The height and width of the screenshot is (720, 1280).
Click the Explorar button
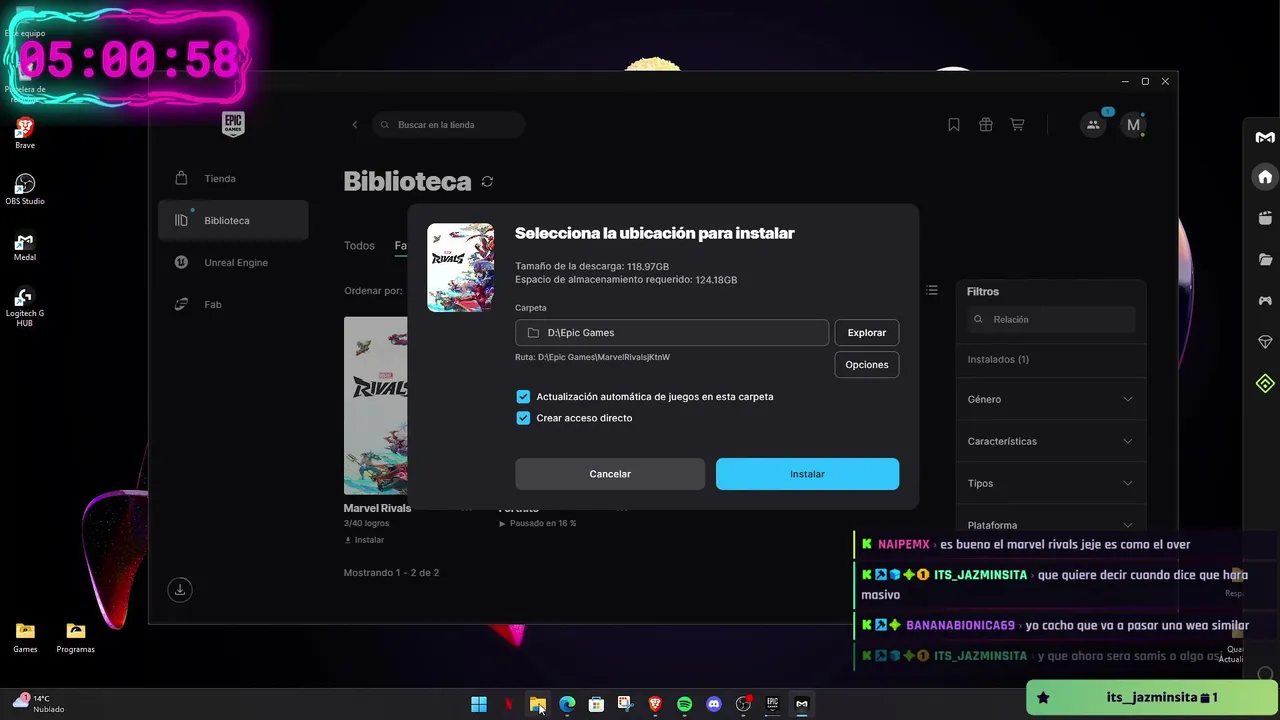point(867,333)
